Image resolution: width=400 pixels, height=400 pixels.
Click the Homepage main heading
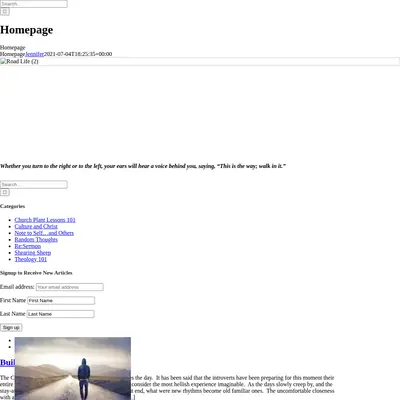pos(26,30)
